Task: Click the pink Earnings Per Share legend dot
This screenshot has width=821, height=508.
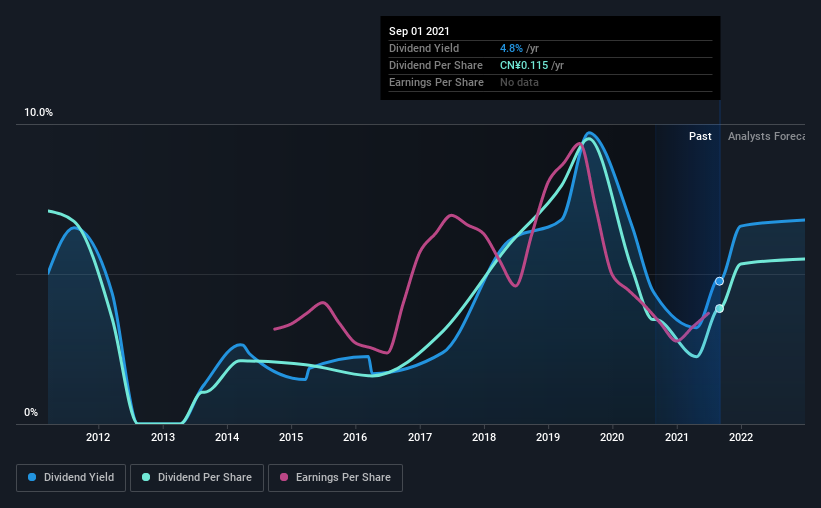Action: tap(284, 477)
